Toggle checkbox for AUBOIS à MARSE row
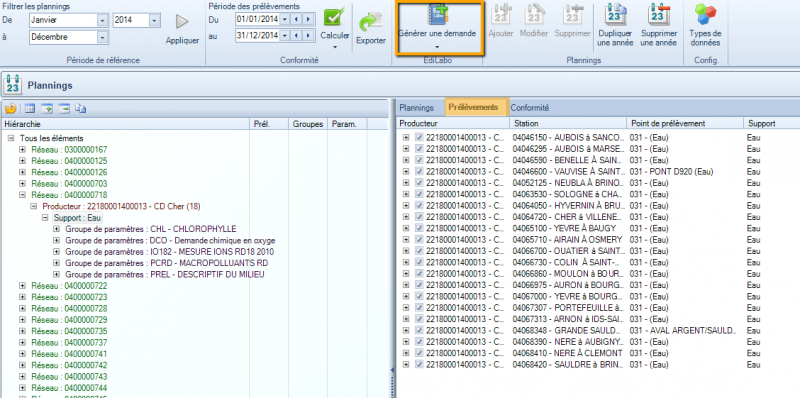This screenshot has width=800, height=398. (419, 148)
